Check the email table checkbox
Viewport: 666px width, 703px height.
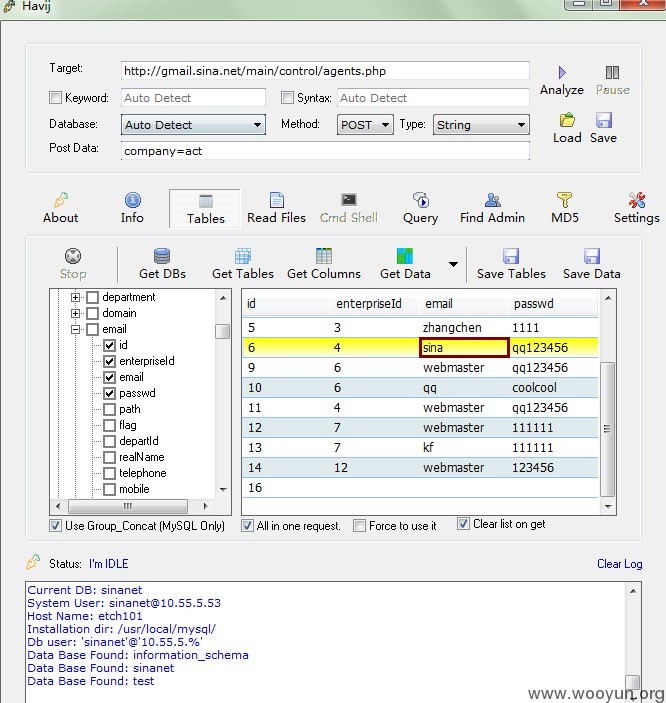pos(92,330)
